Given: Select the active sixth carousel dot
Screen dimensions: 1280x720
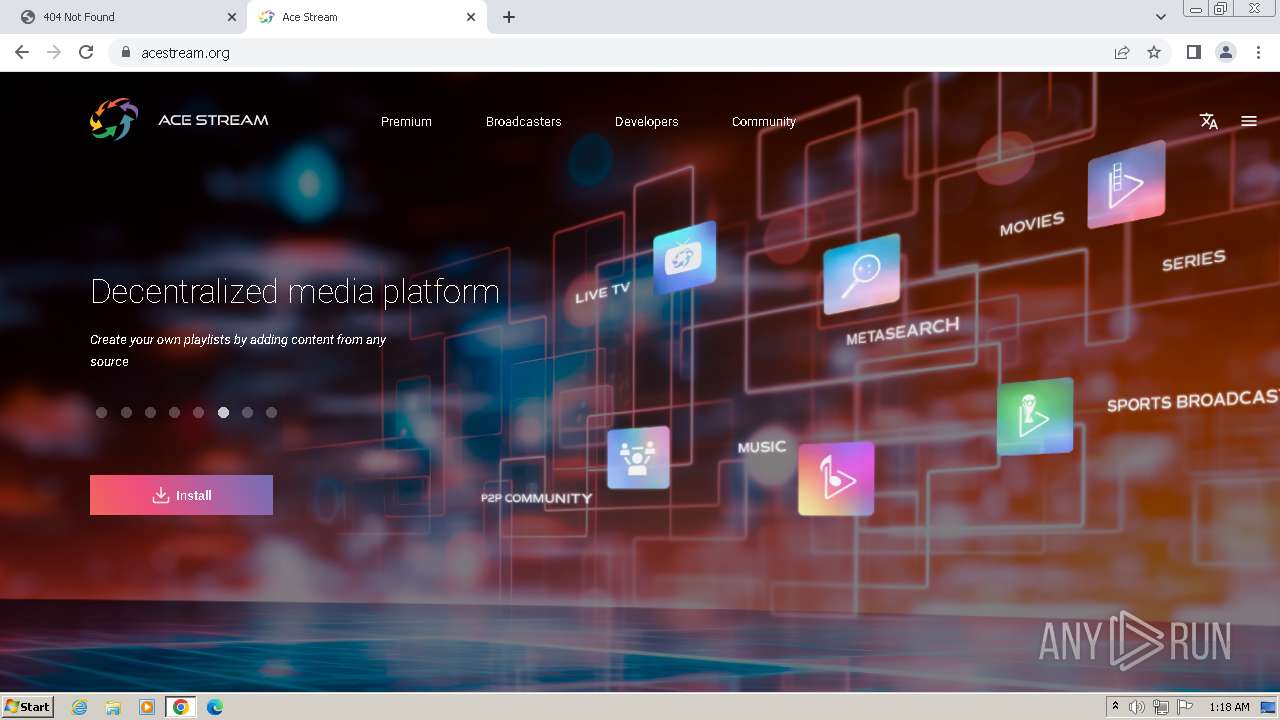Looking at the screenshot, I should (x=223, y=412).
